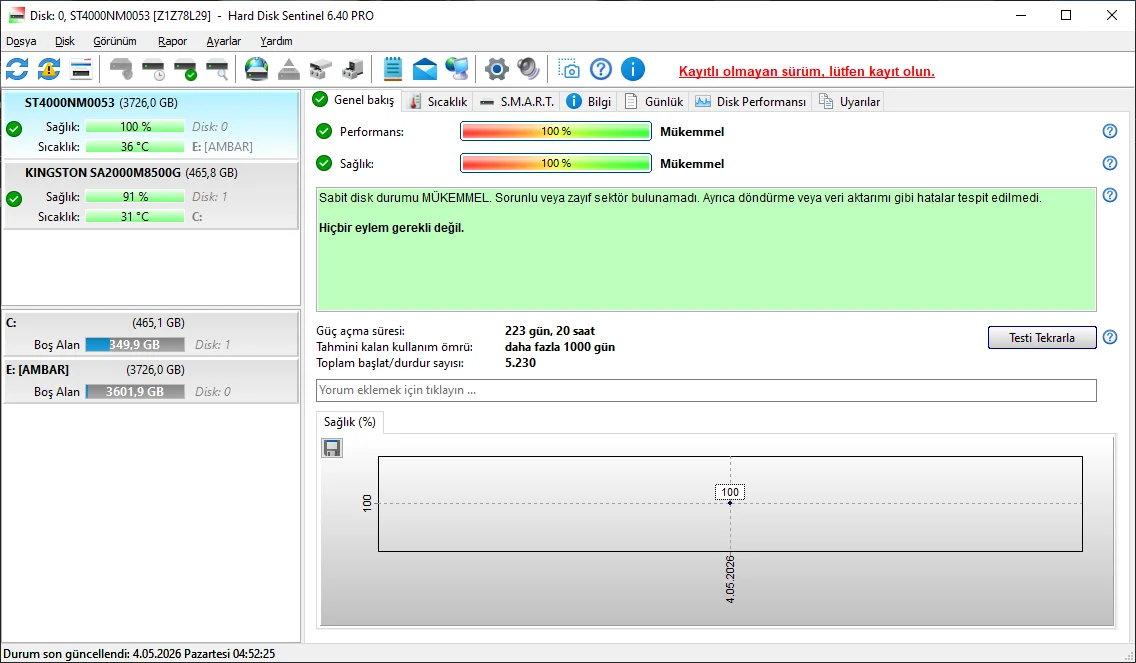This screenshot has height=663, width=1136.
Task: Switch to the Bilgi tab
Action: click(x=589, y=101)
